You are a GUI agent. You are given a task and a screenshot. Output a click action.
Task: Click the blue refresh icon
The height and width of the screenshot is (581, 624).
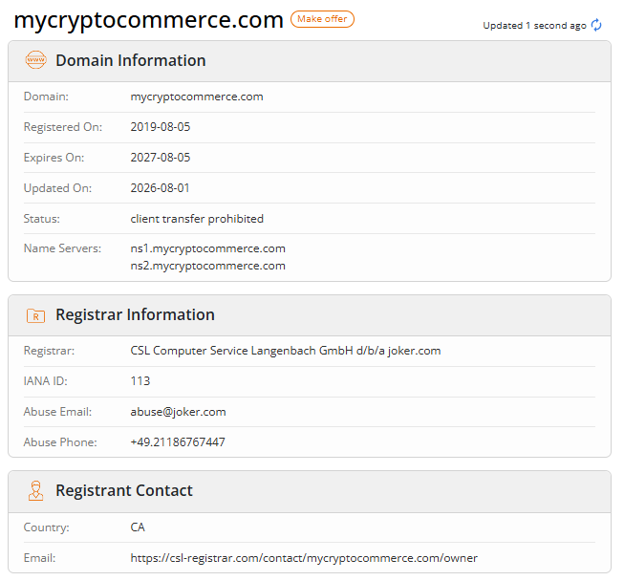click(596, 25)
